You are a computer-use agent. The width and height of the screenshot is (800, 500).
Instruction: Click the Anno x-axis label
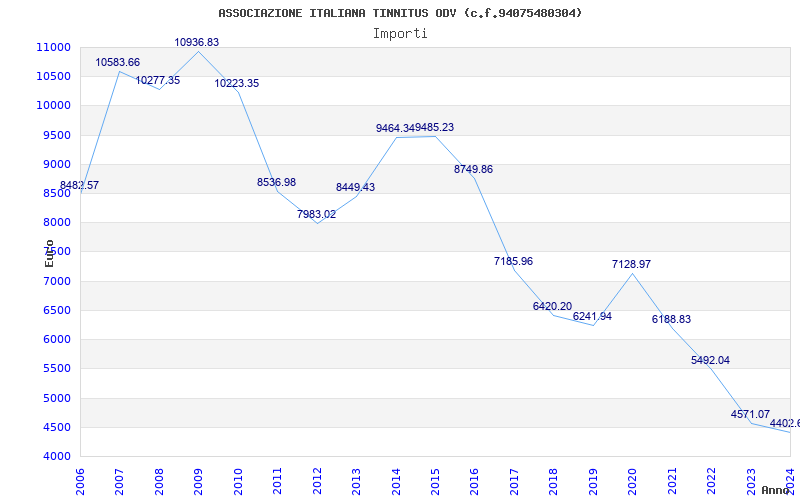(x=774, y=490)
